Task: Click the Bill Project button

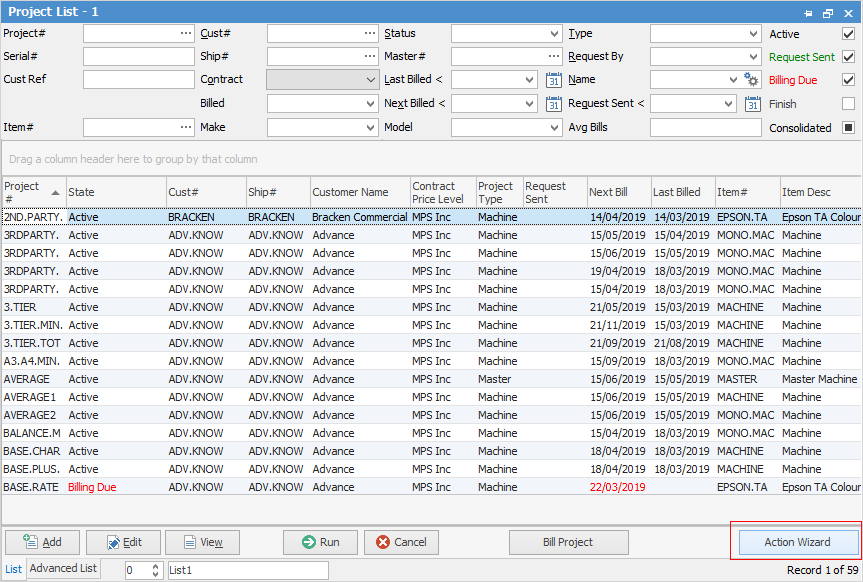Action: [568, 542]
